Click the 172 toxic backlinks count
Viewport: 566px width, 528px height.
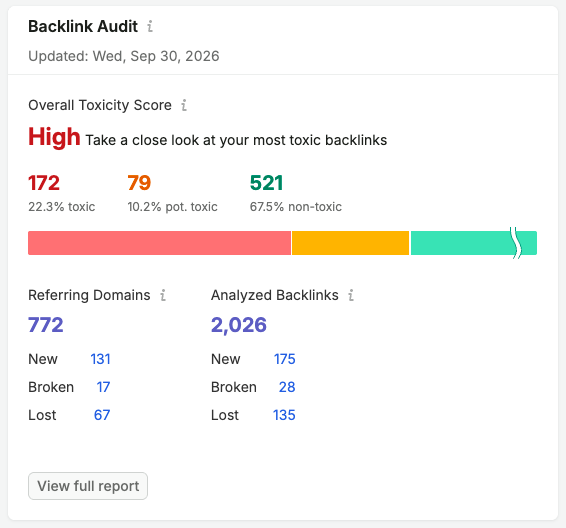coord(44,183)
